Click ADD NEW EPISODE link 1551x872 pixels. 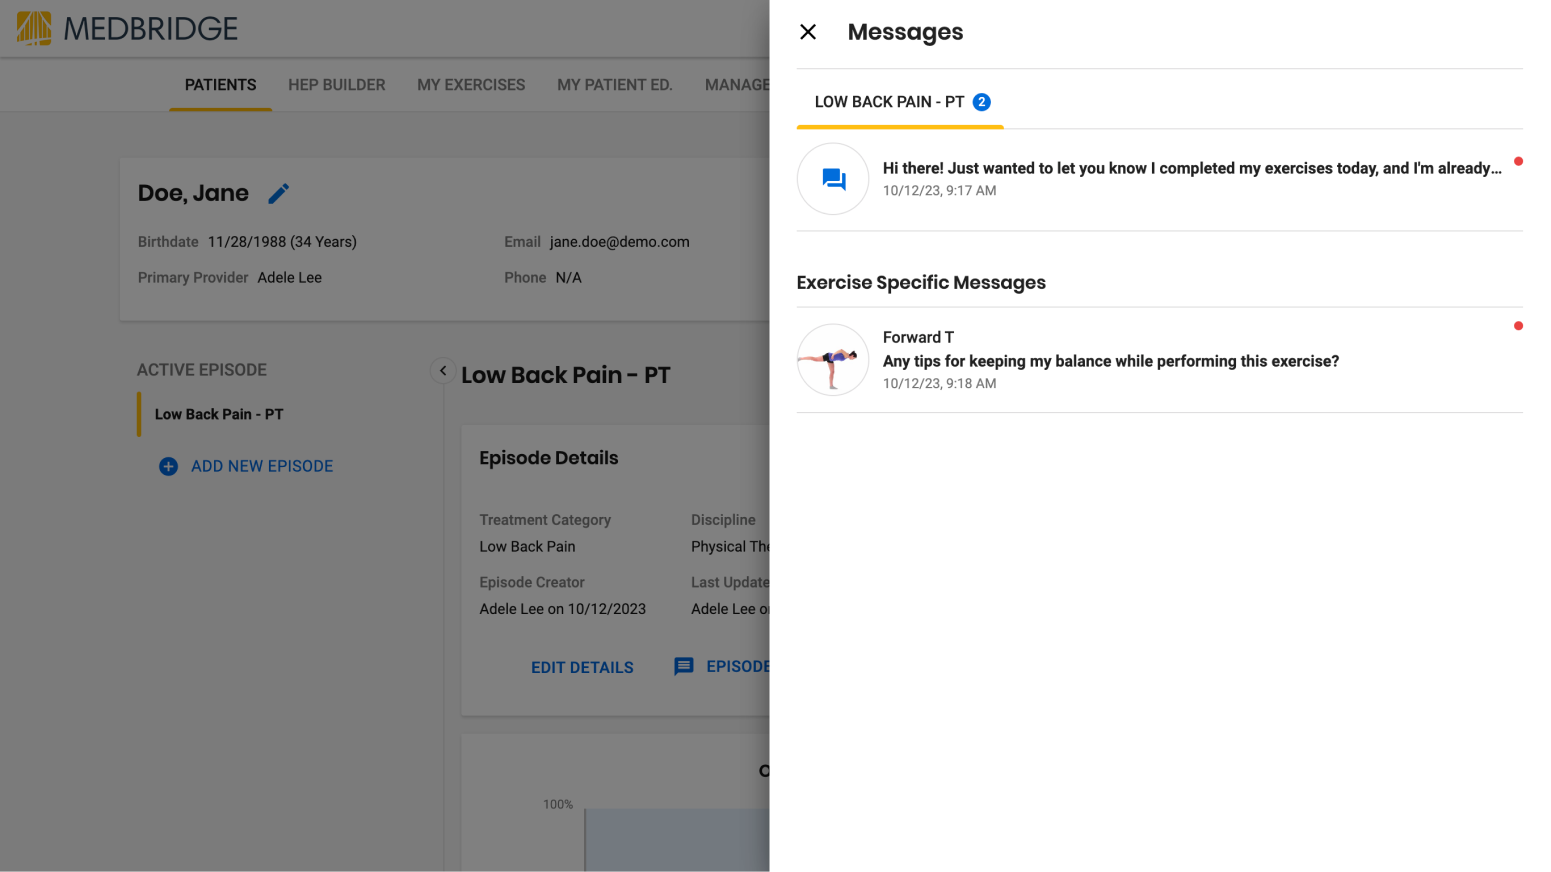tap(262, 466)
